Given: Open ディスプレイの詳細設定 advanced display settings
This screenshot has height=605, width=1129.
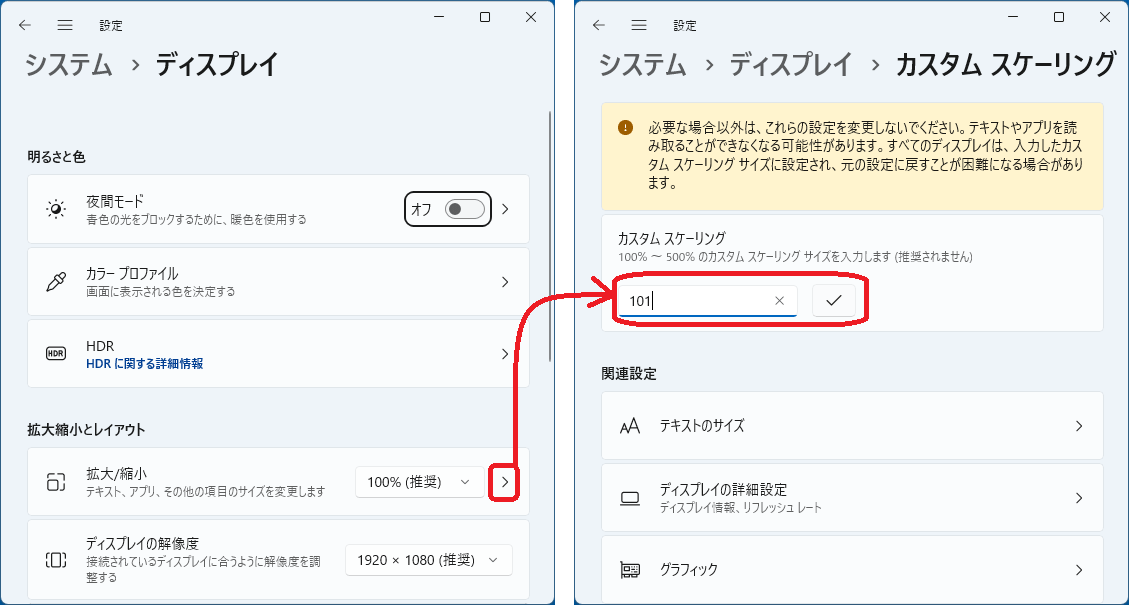Looking at the screenshot, I should pos(851,498).
